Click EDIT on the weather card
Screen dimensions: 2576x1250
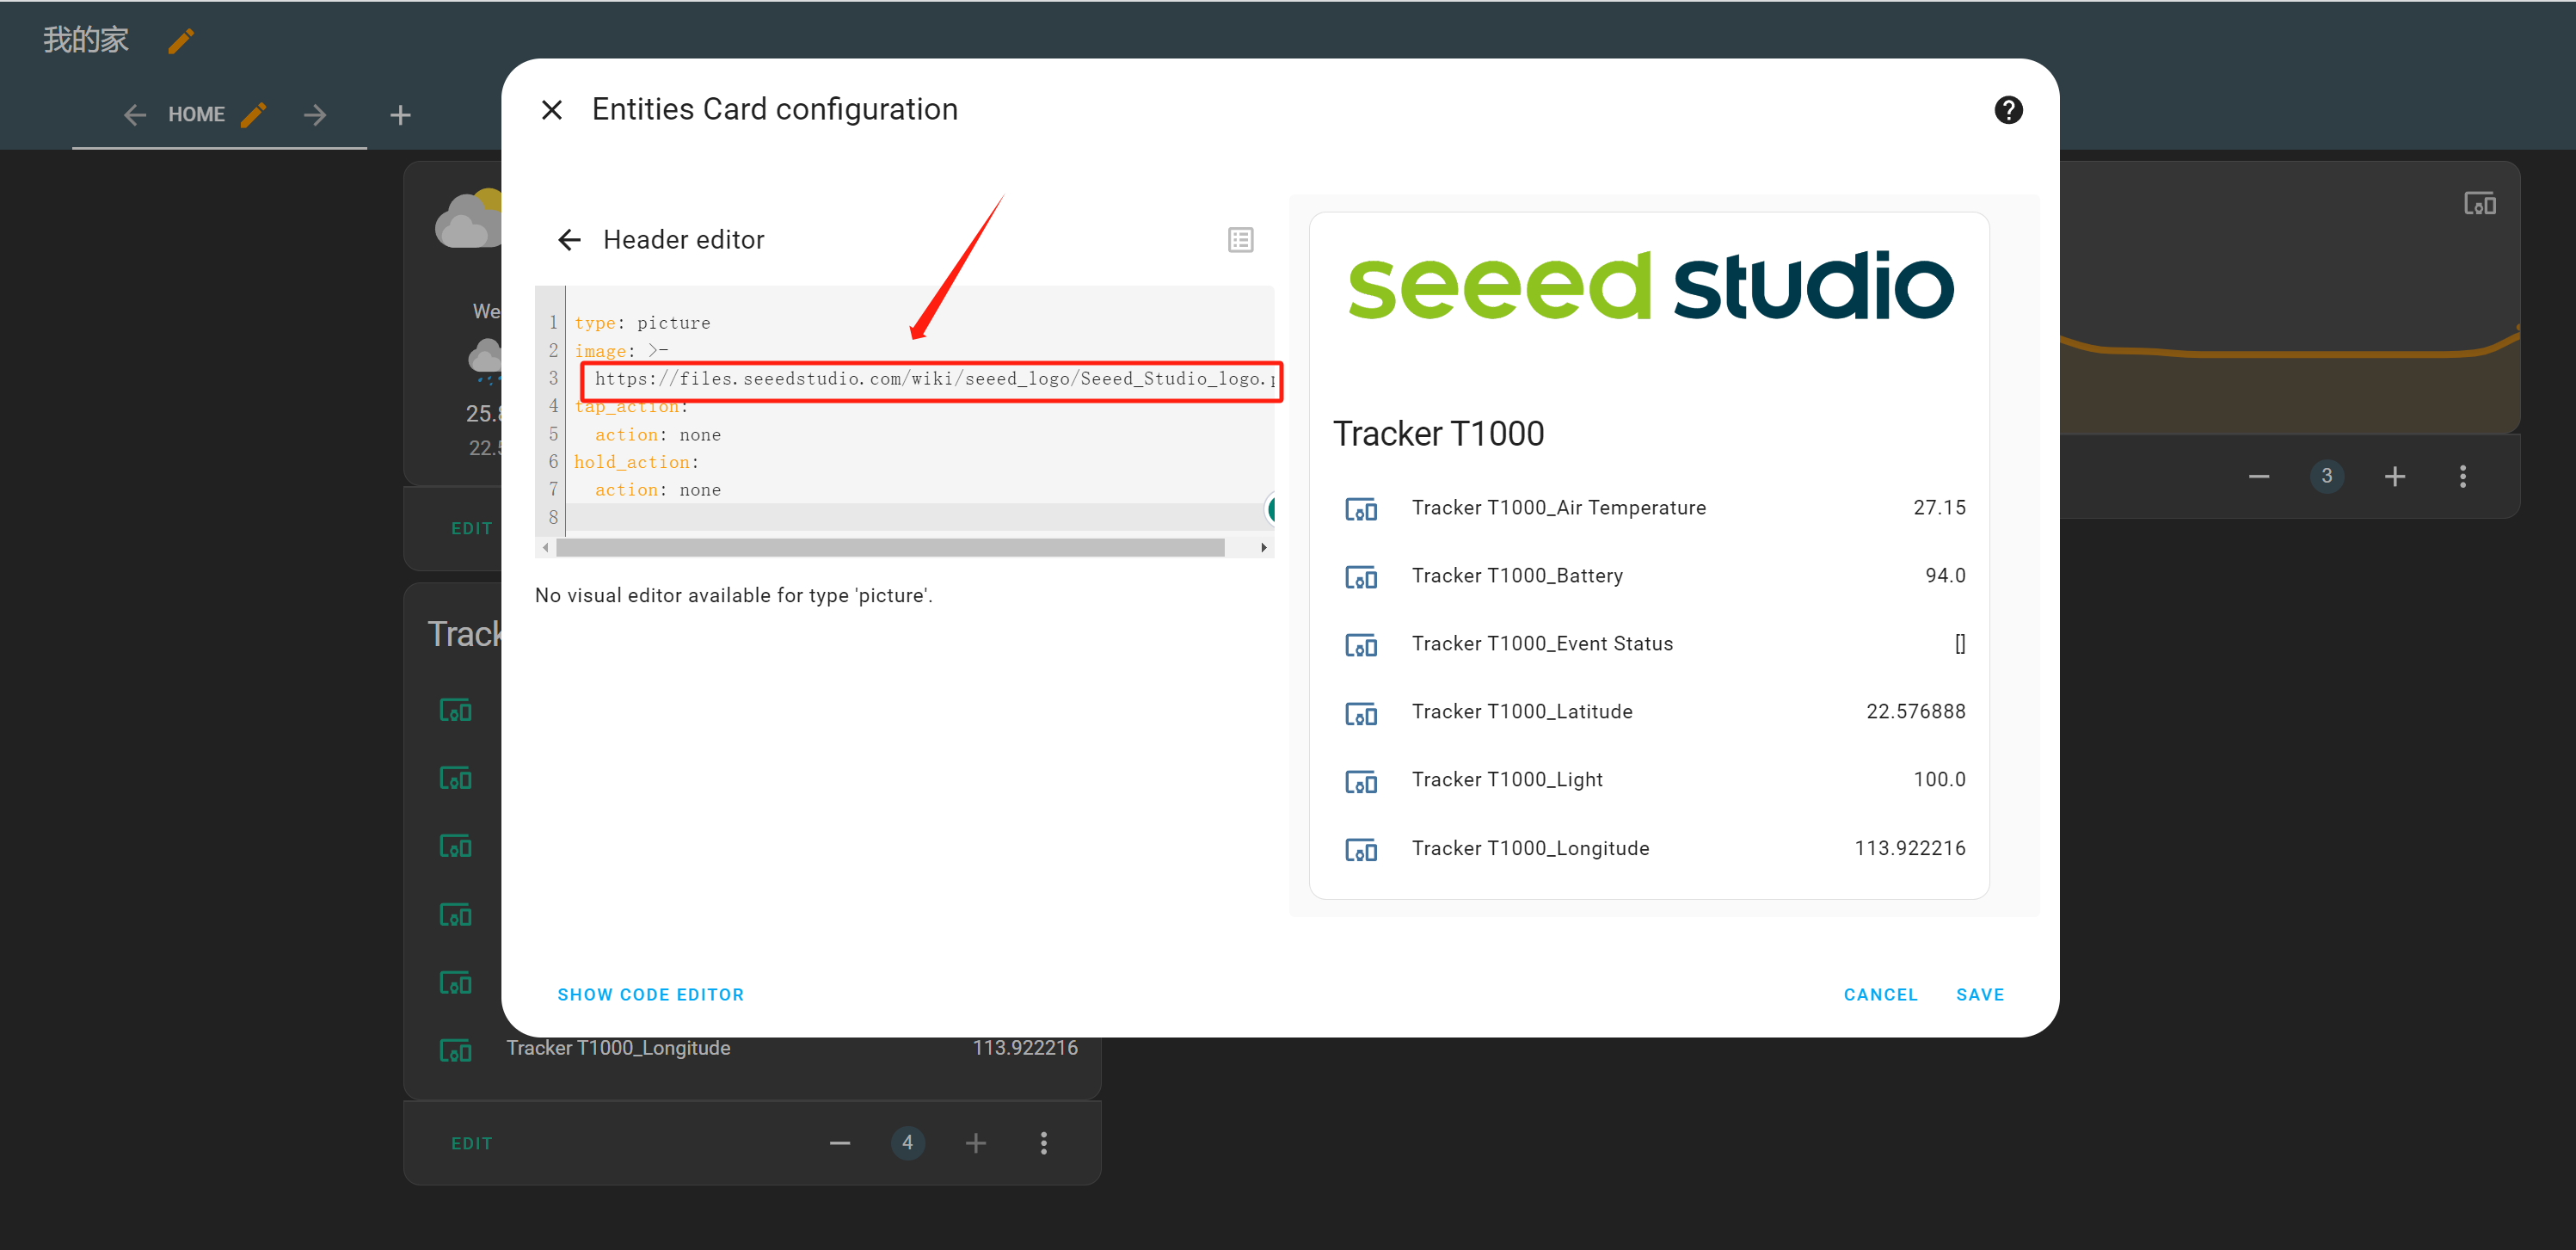[x=471, y=529]
